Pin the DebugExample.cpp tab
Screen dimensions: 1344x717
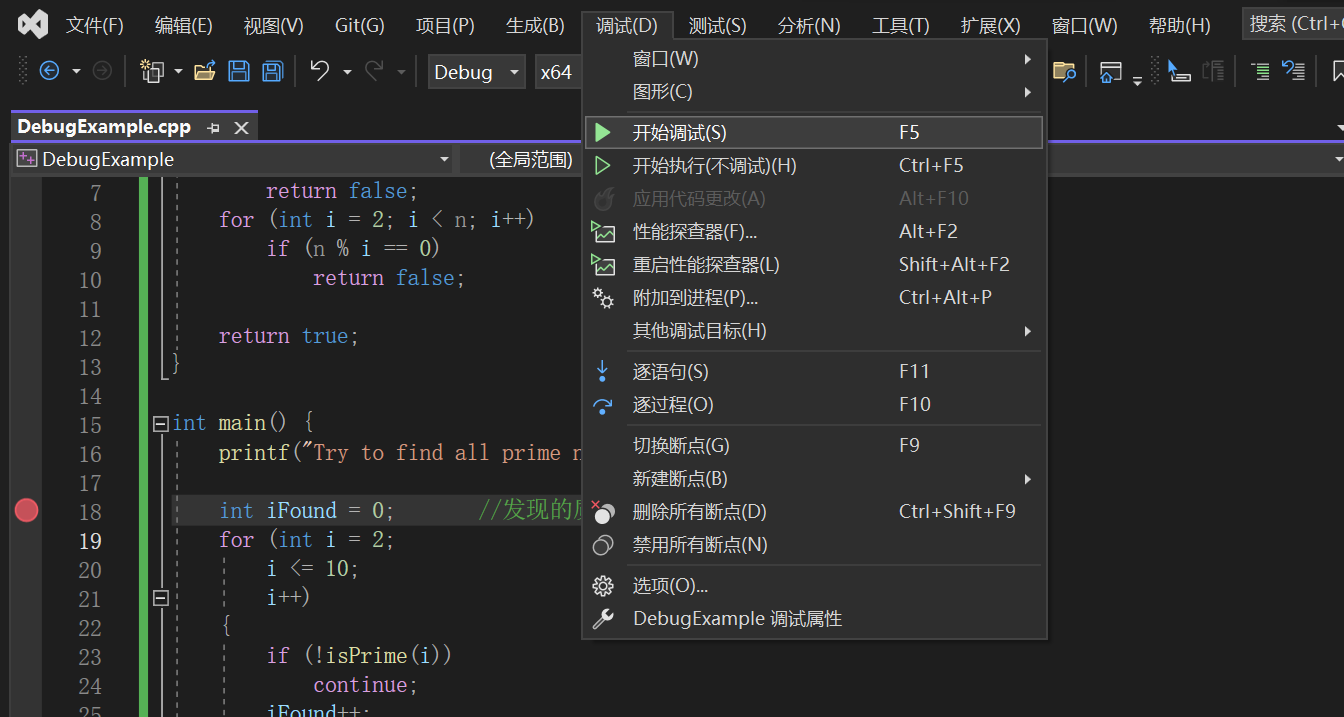(213, 128)
